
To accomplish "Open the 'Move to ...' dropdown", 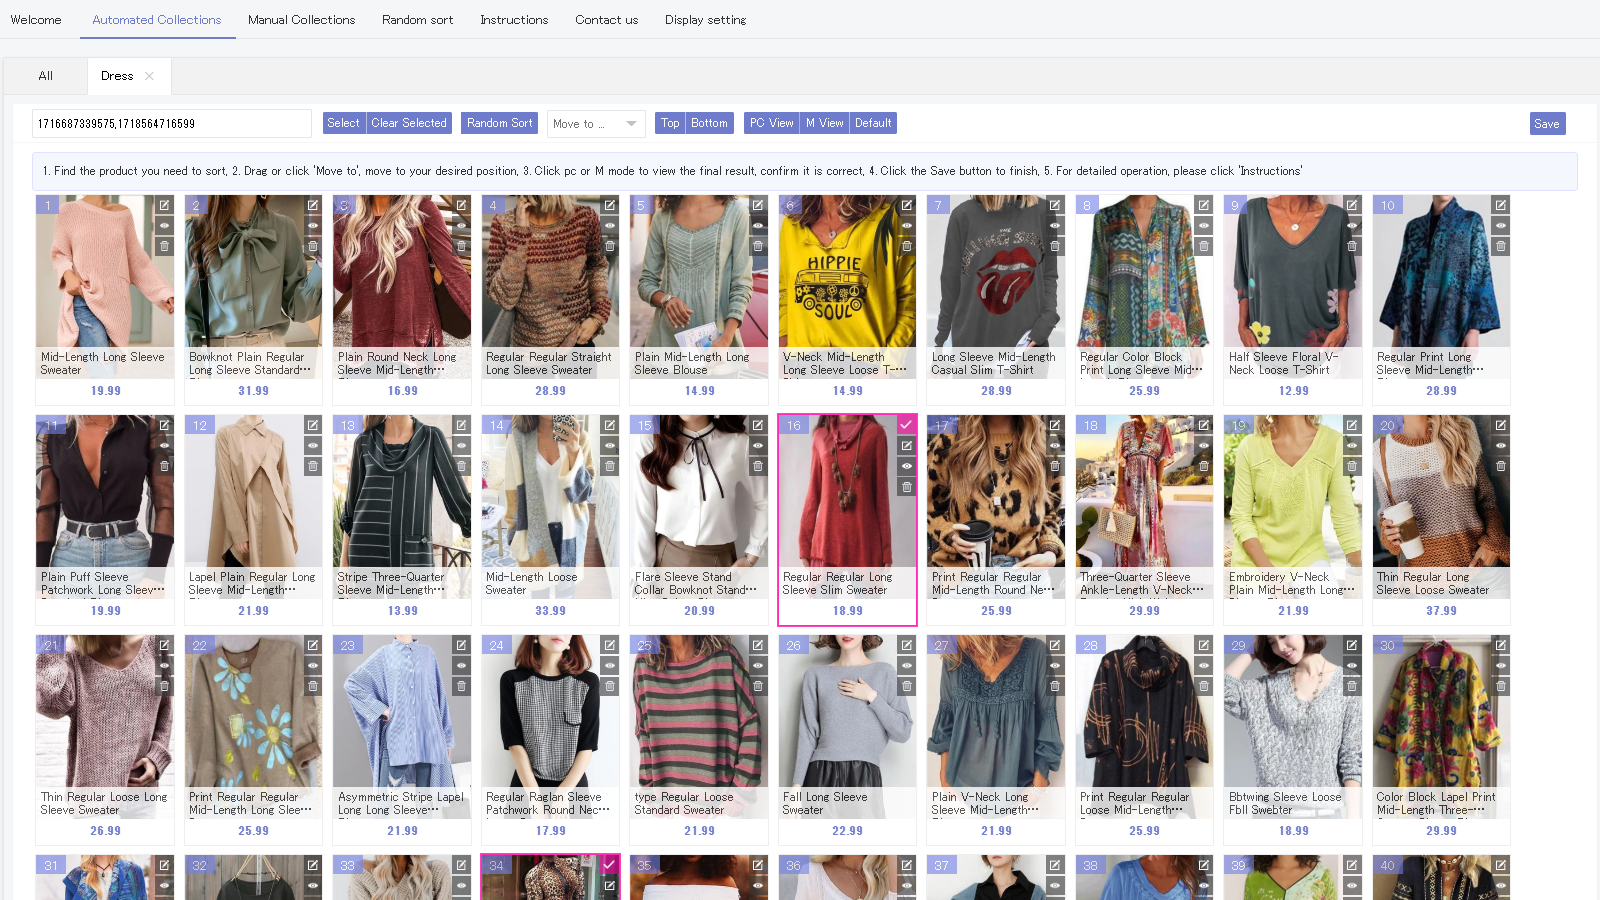I will click(x=596, y=123).
